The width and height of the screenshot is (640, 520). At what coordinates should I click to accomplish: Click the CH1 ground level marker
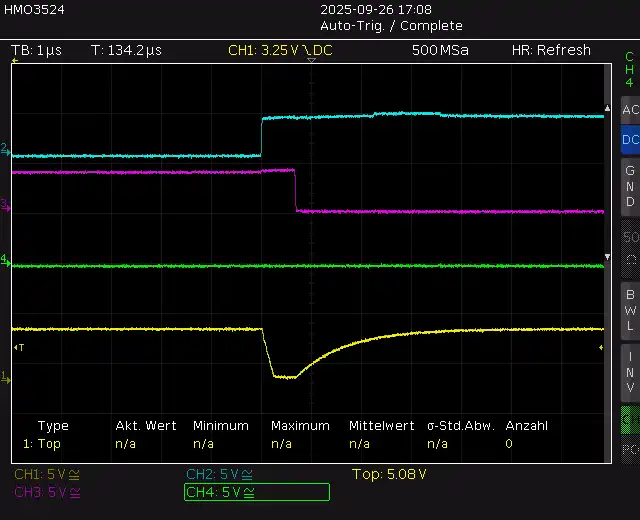click(5, 377)
